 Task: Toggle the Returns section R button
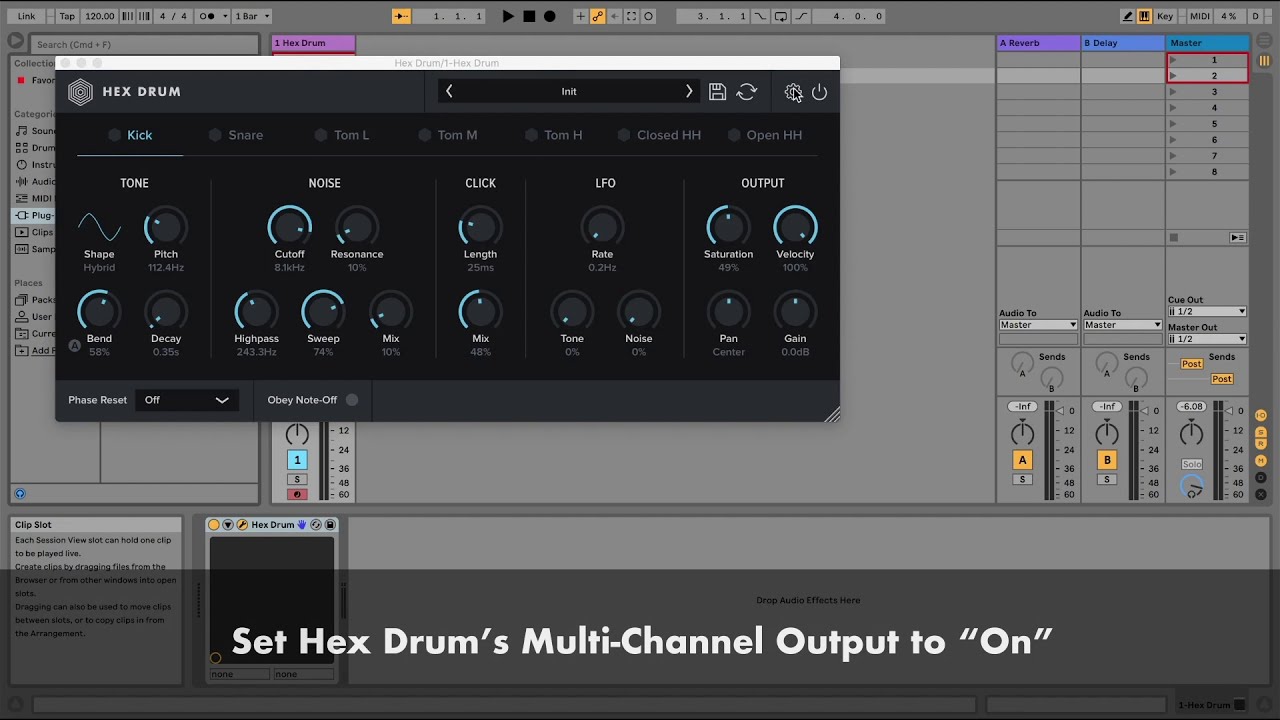click(1261, 444)
